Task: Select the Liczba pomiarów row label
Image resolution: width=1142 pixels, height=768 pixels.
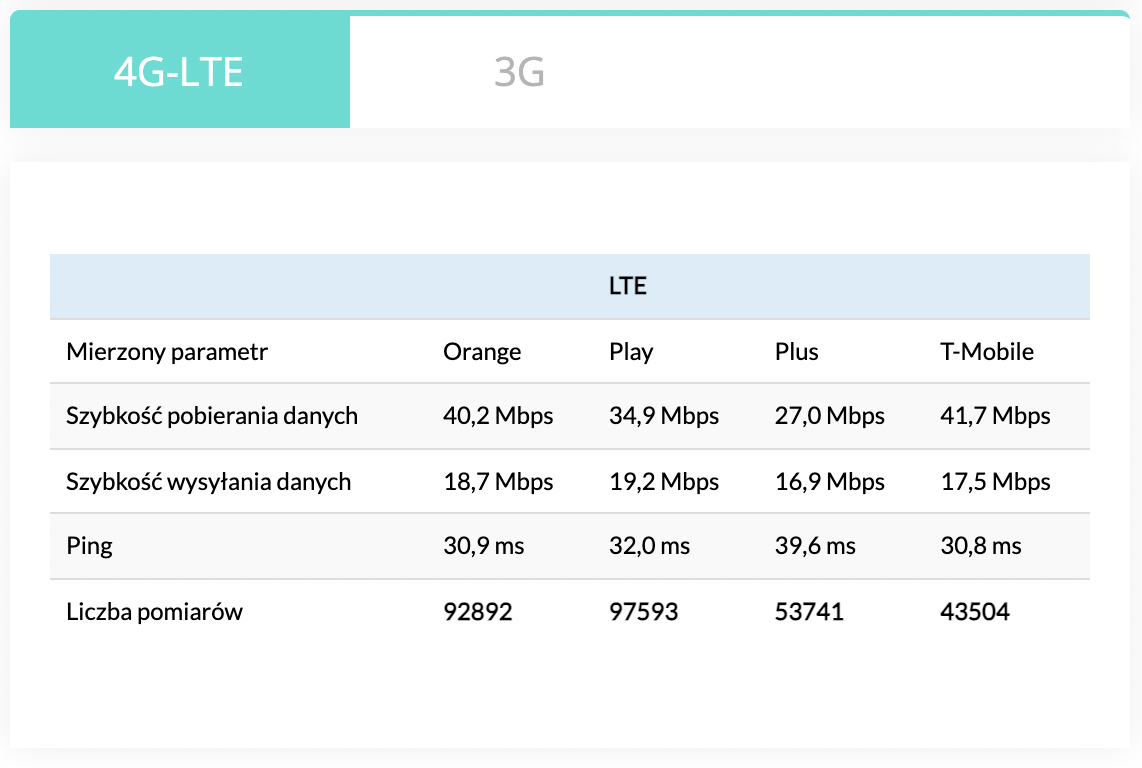Action: tap(155, 612)
